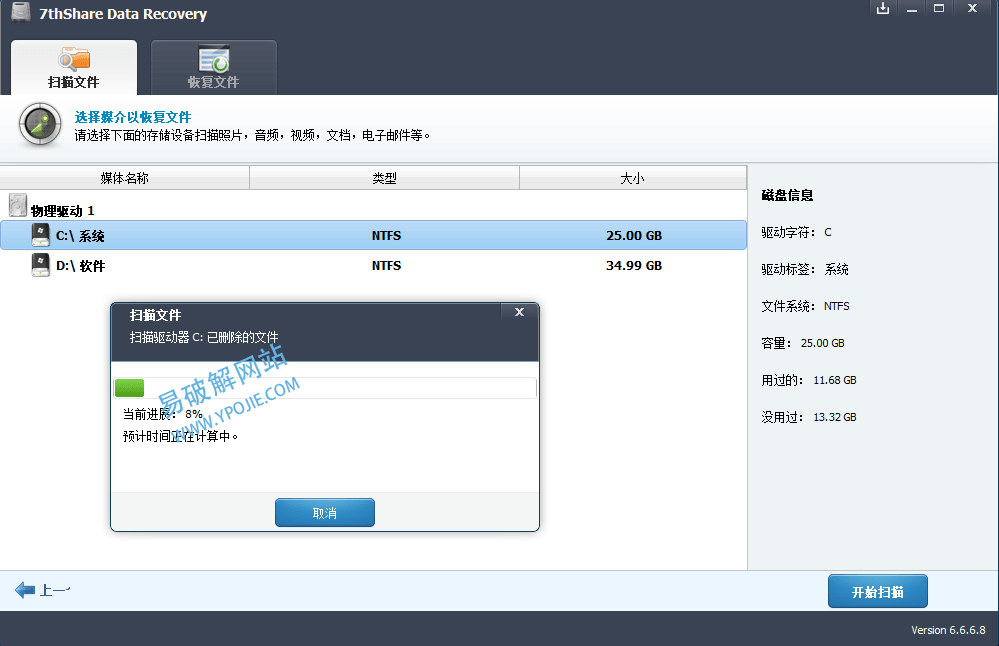Select the 物理驱动 1 tree node
This screenshot has height=646, width=999.
62,211
